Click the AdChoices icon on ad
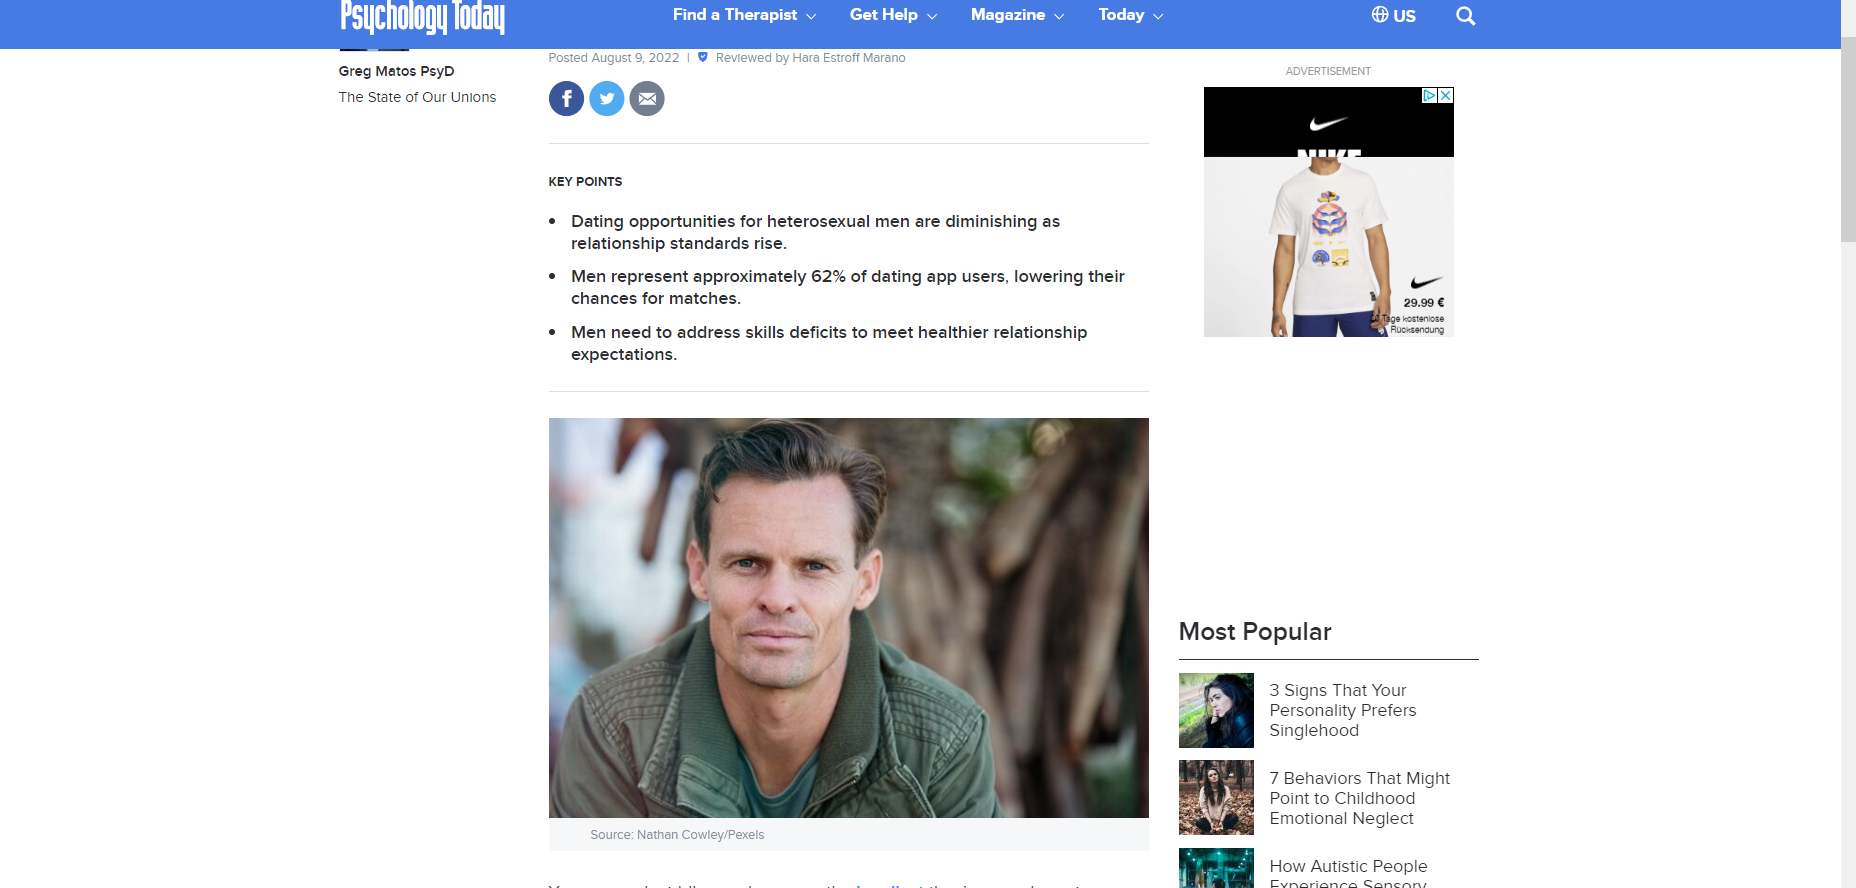 [1430, 95]
